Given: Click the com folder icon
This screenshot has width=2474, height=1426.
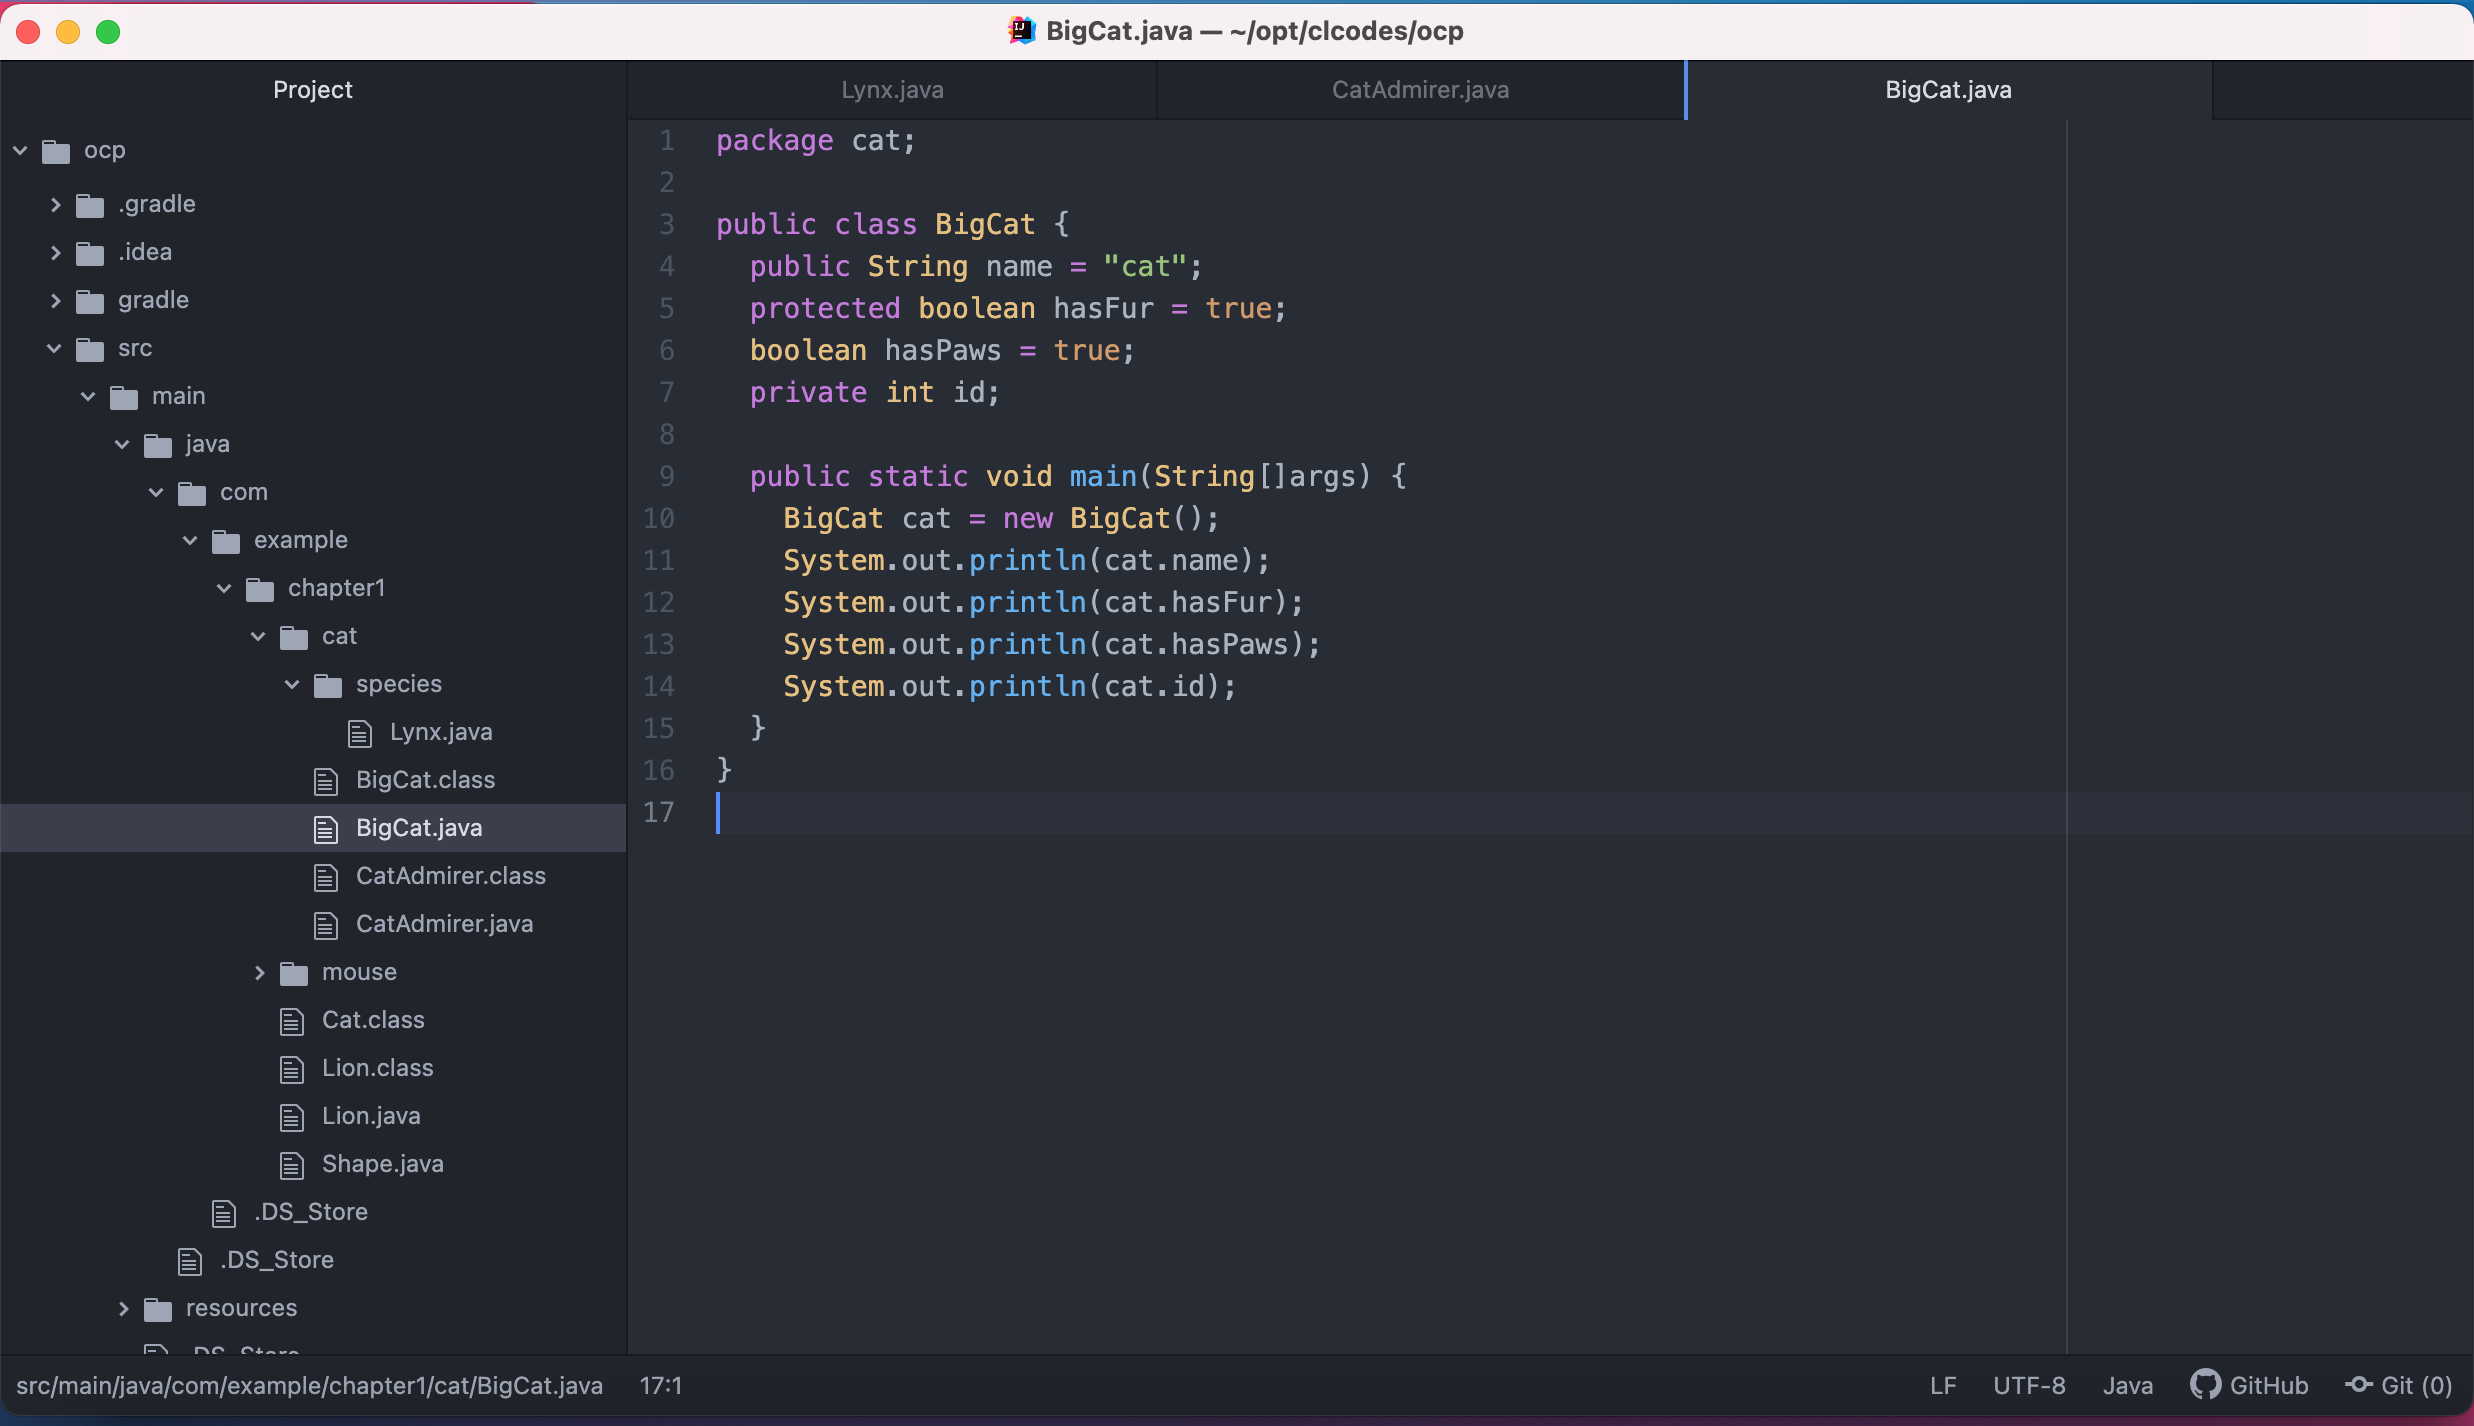Looking at the screenshot, I should [192, 494].
